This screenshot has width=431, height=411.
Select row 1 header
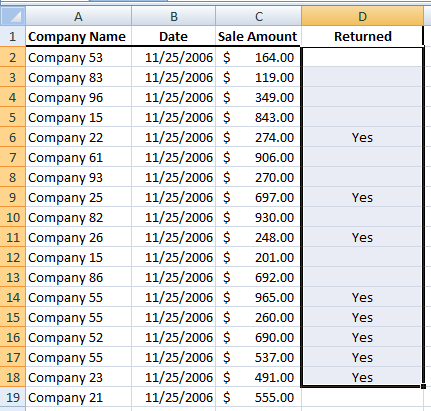tap(13, 36)
